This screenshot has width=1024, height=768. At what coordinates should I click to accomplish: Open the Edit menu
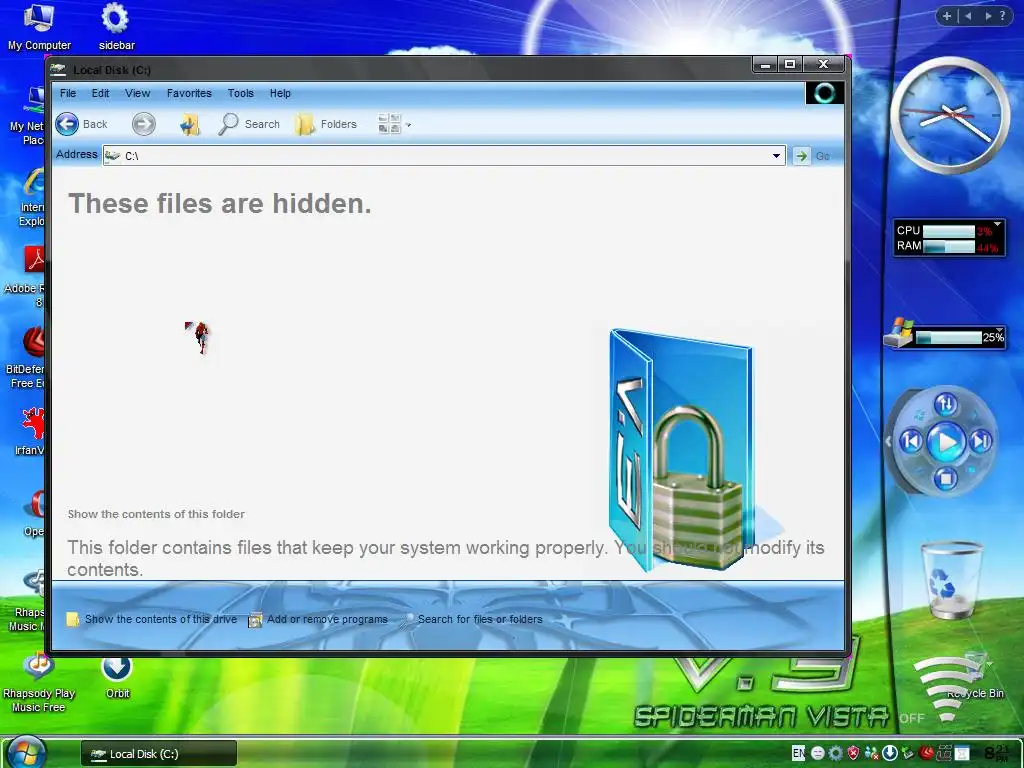coord(100,93)
